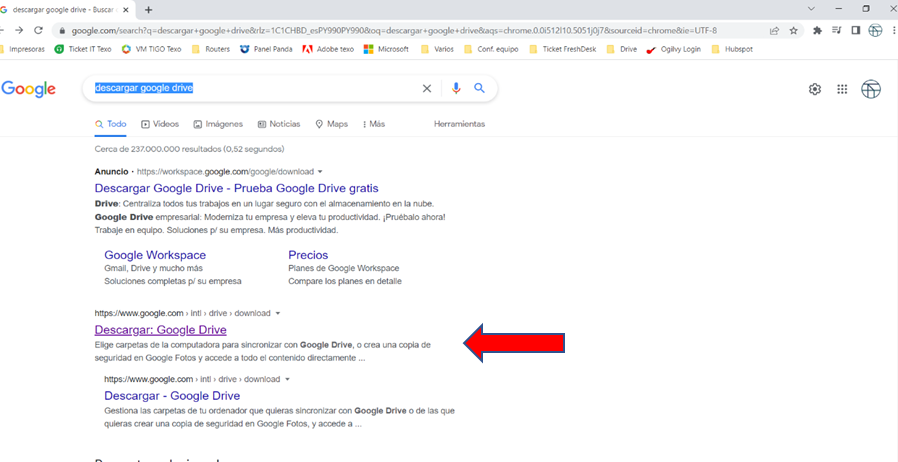Open Chrome three-dot menu

(893, 31)
